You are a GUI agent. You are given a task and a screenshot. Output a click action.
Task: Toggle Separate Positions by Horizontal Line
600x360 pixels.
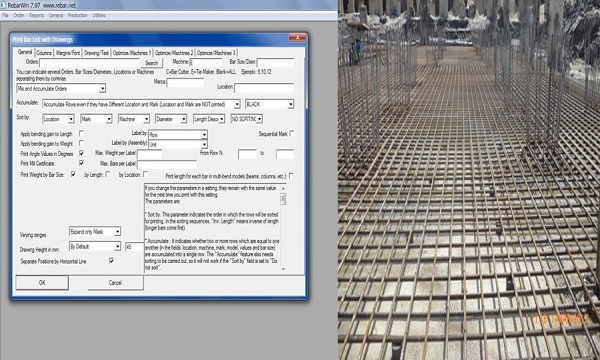(x=111, y=261)
